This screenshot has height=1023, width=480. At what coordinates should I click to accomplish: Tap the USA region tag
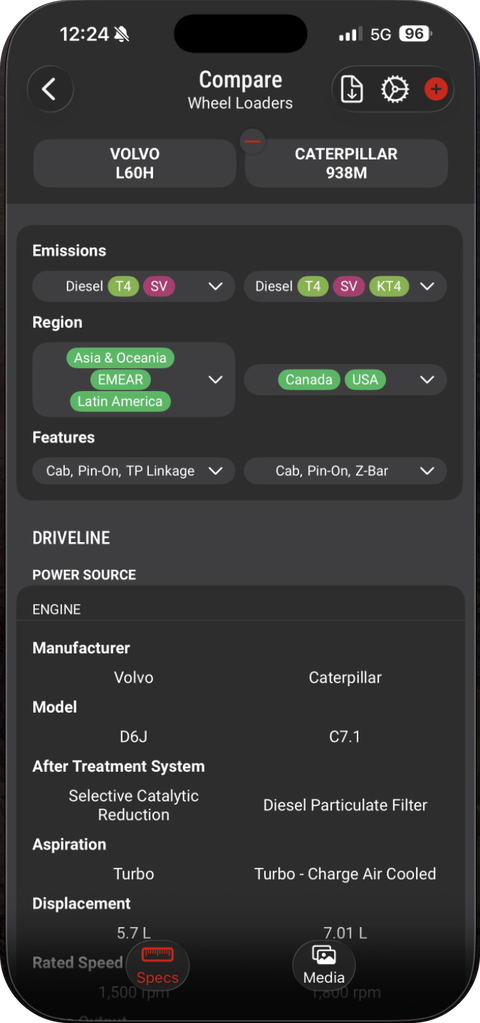pyautogui.click(x=365, y=380)
